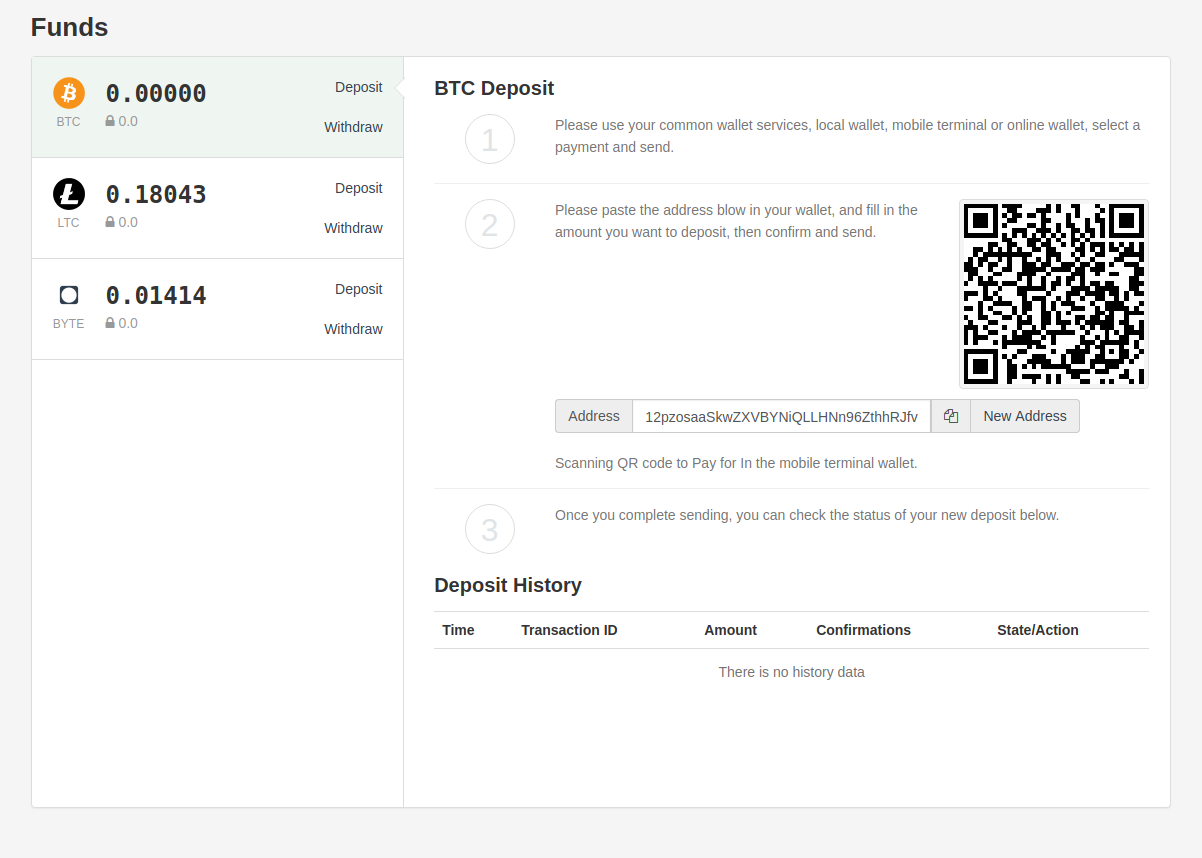This screenshot has height=858, width=1202.
Task: Click the 'There is no history data' message
Action: 791,672
